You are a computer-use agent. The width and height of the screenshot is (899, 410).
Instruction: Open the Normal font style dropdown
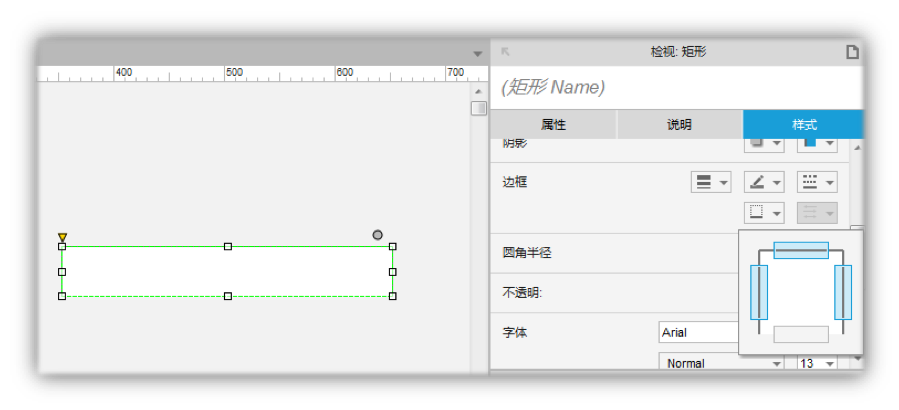click(x=722, y=363)
